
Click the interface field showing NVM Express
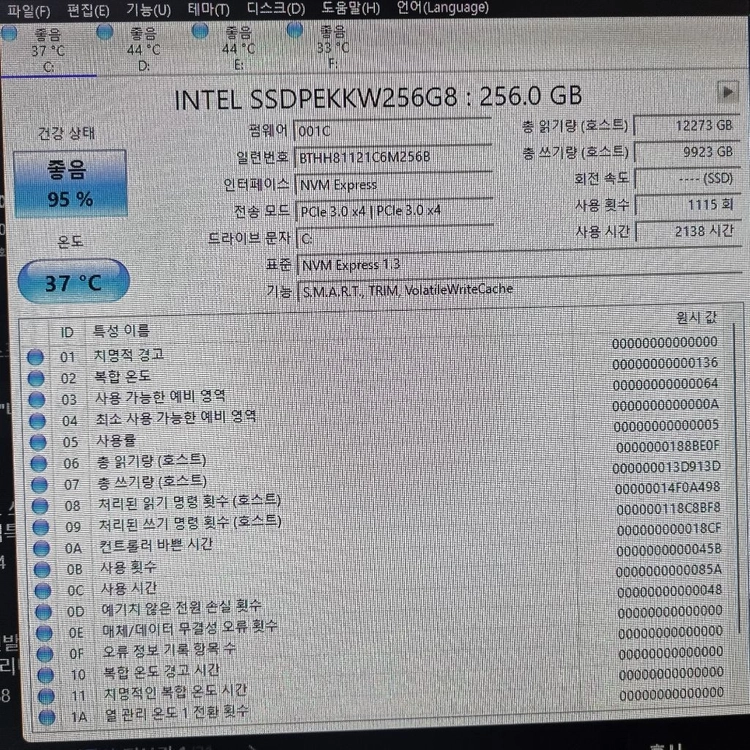[x=394, y=184]
